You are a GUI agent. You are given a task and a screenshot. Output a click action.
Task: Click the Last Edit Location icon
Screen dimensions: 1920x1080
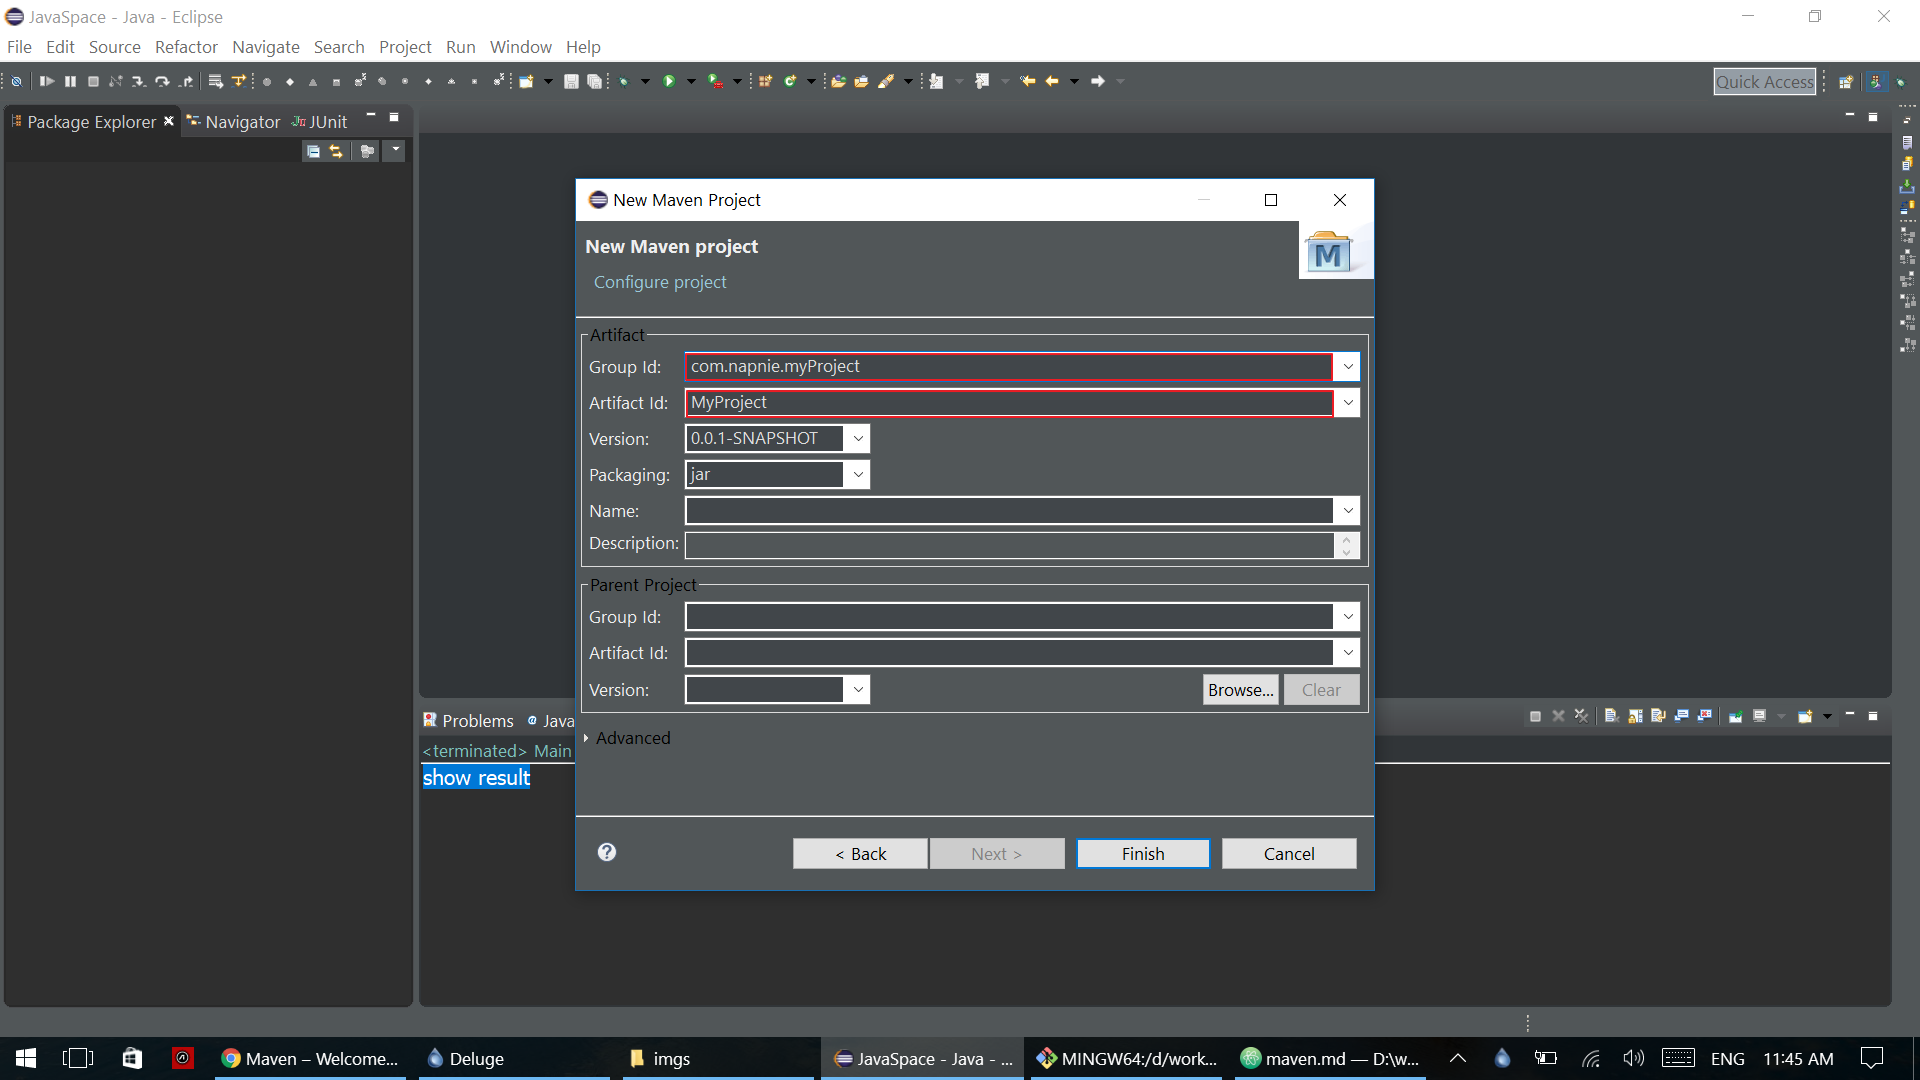[1027, 81]
